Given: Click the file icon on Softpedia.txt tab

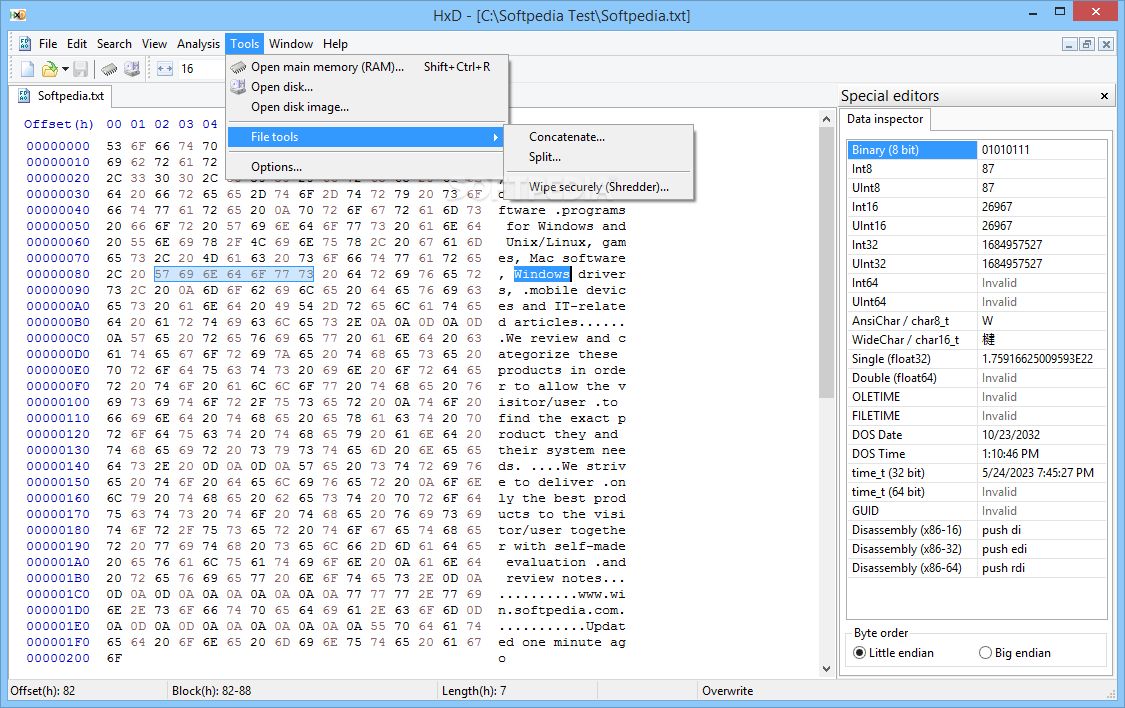Looking at the screenshot, I should coord(24,96).
